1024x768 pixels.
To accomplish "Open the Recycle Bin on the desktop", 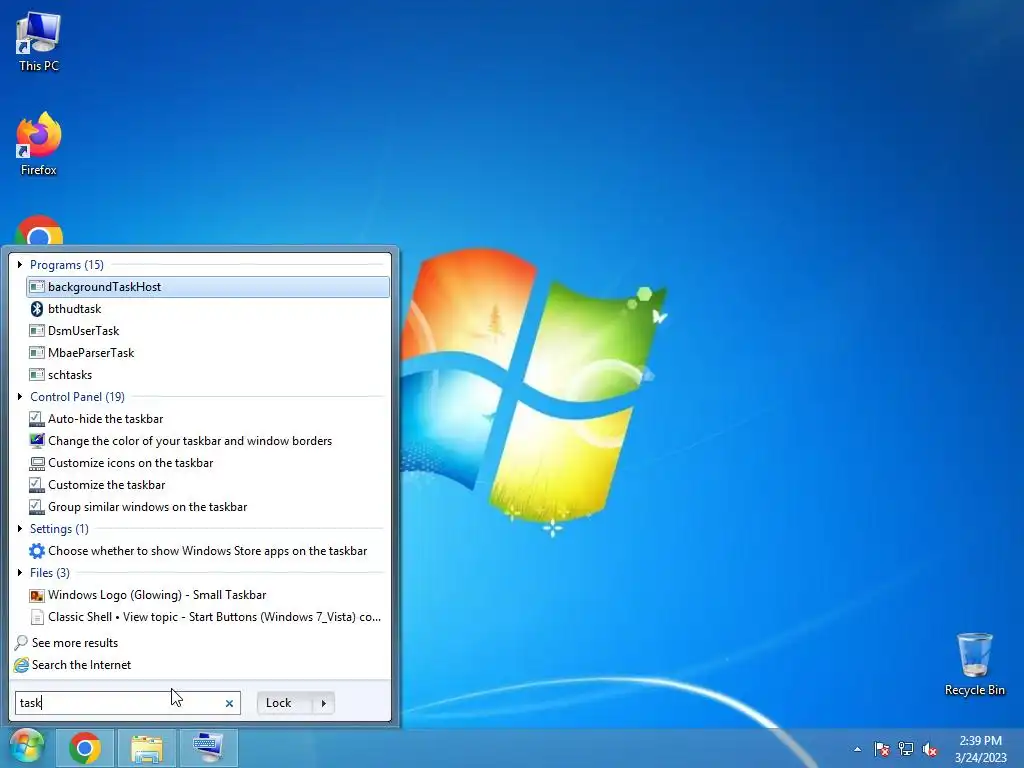I will click(974, 664).
